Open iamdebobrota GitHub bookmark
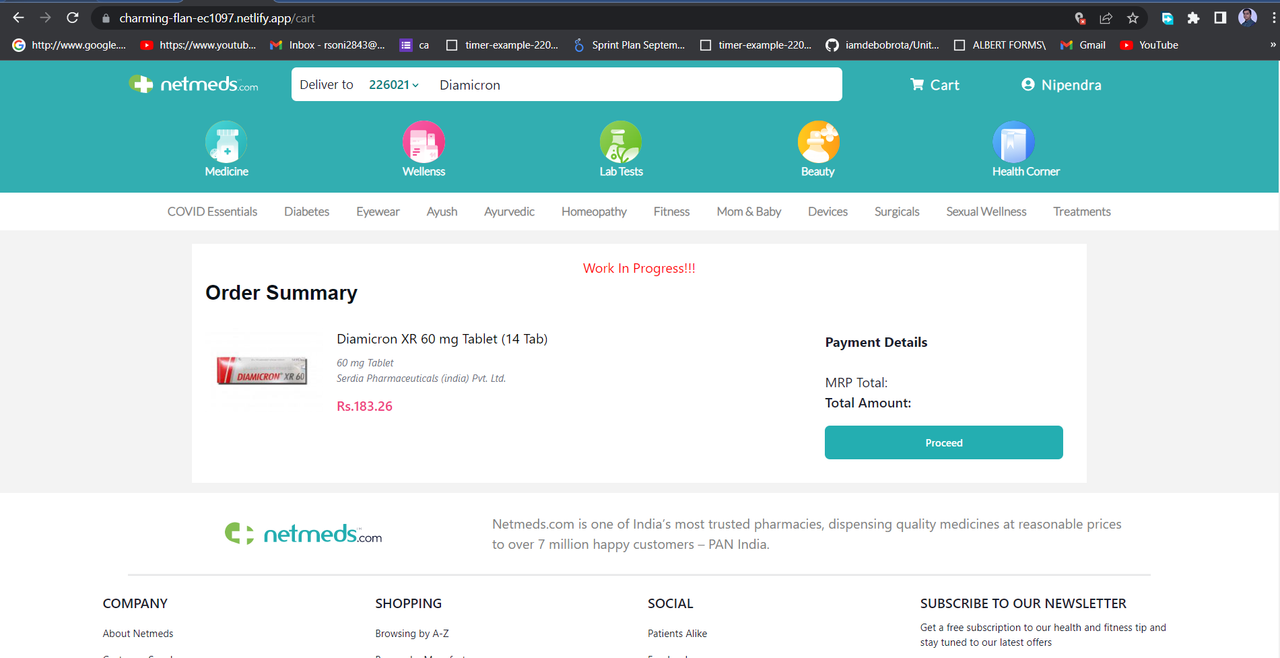Screen dimensions: 1280x658 (x=883, y=45)
